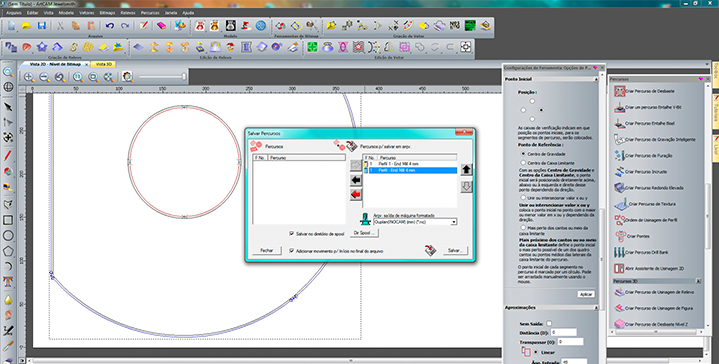Click the scissors cut icon
Image resolution: width=719 pixels, height=364 pixels.
[61, 26]
